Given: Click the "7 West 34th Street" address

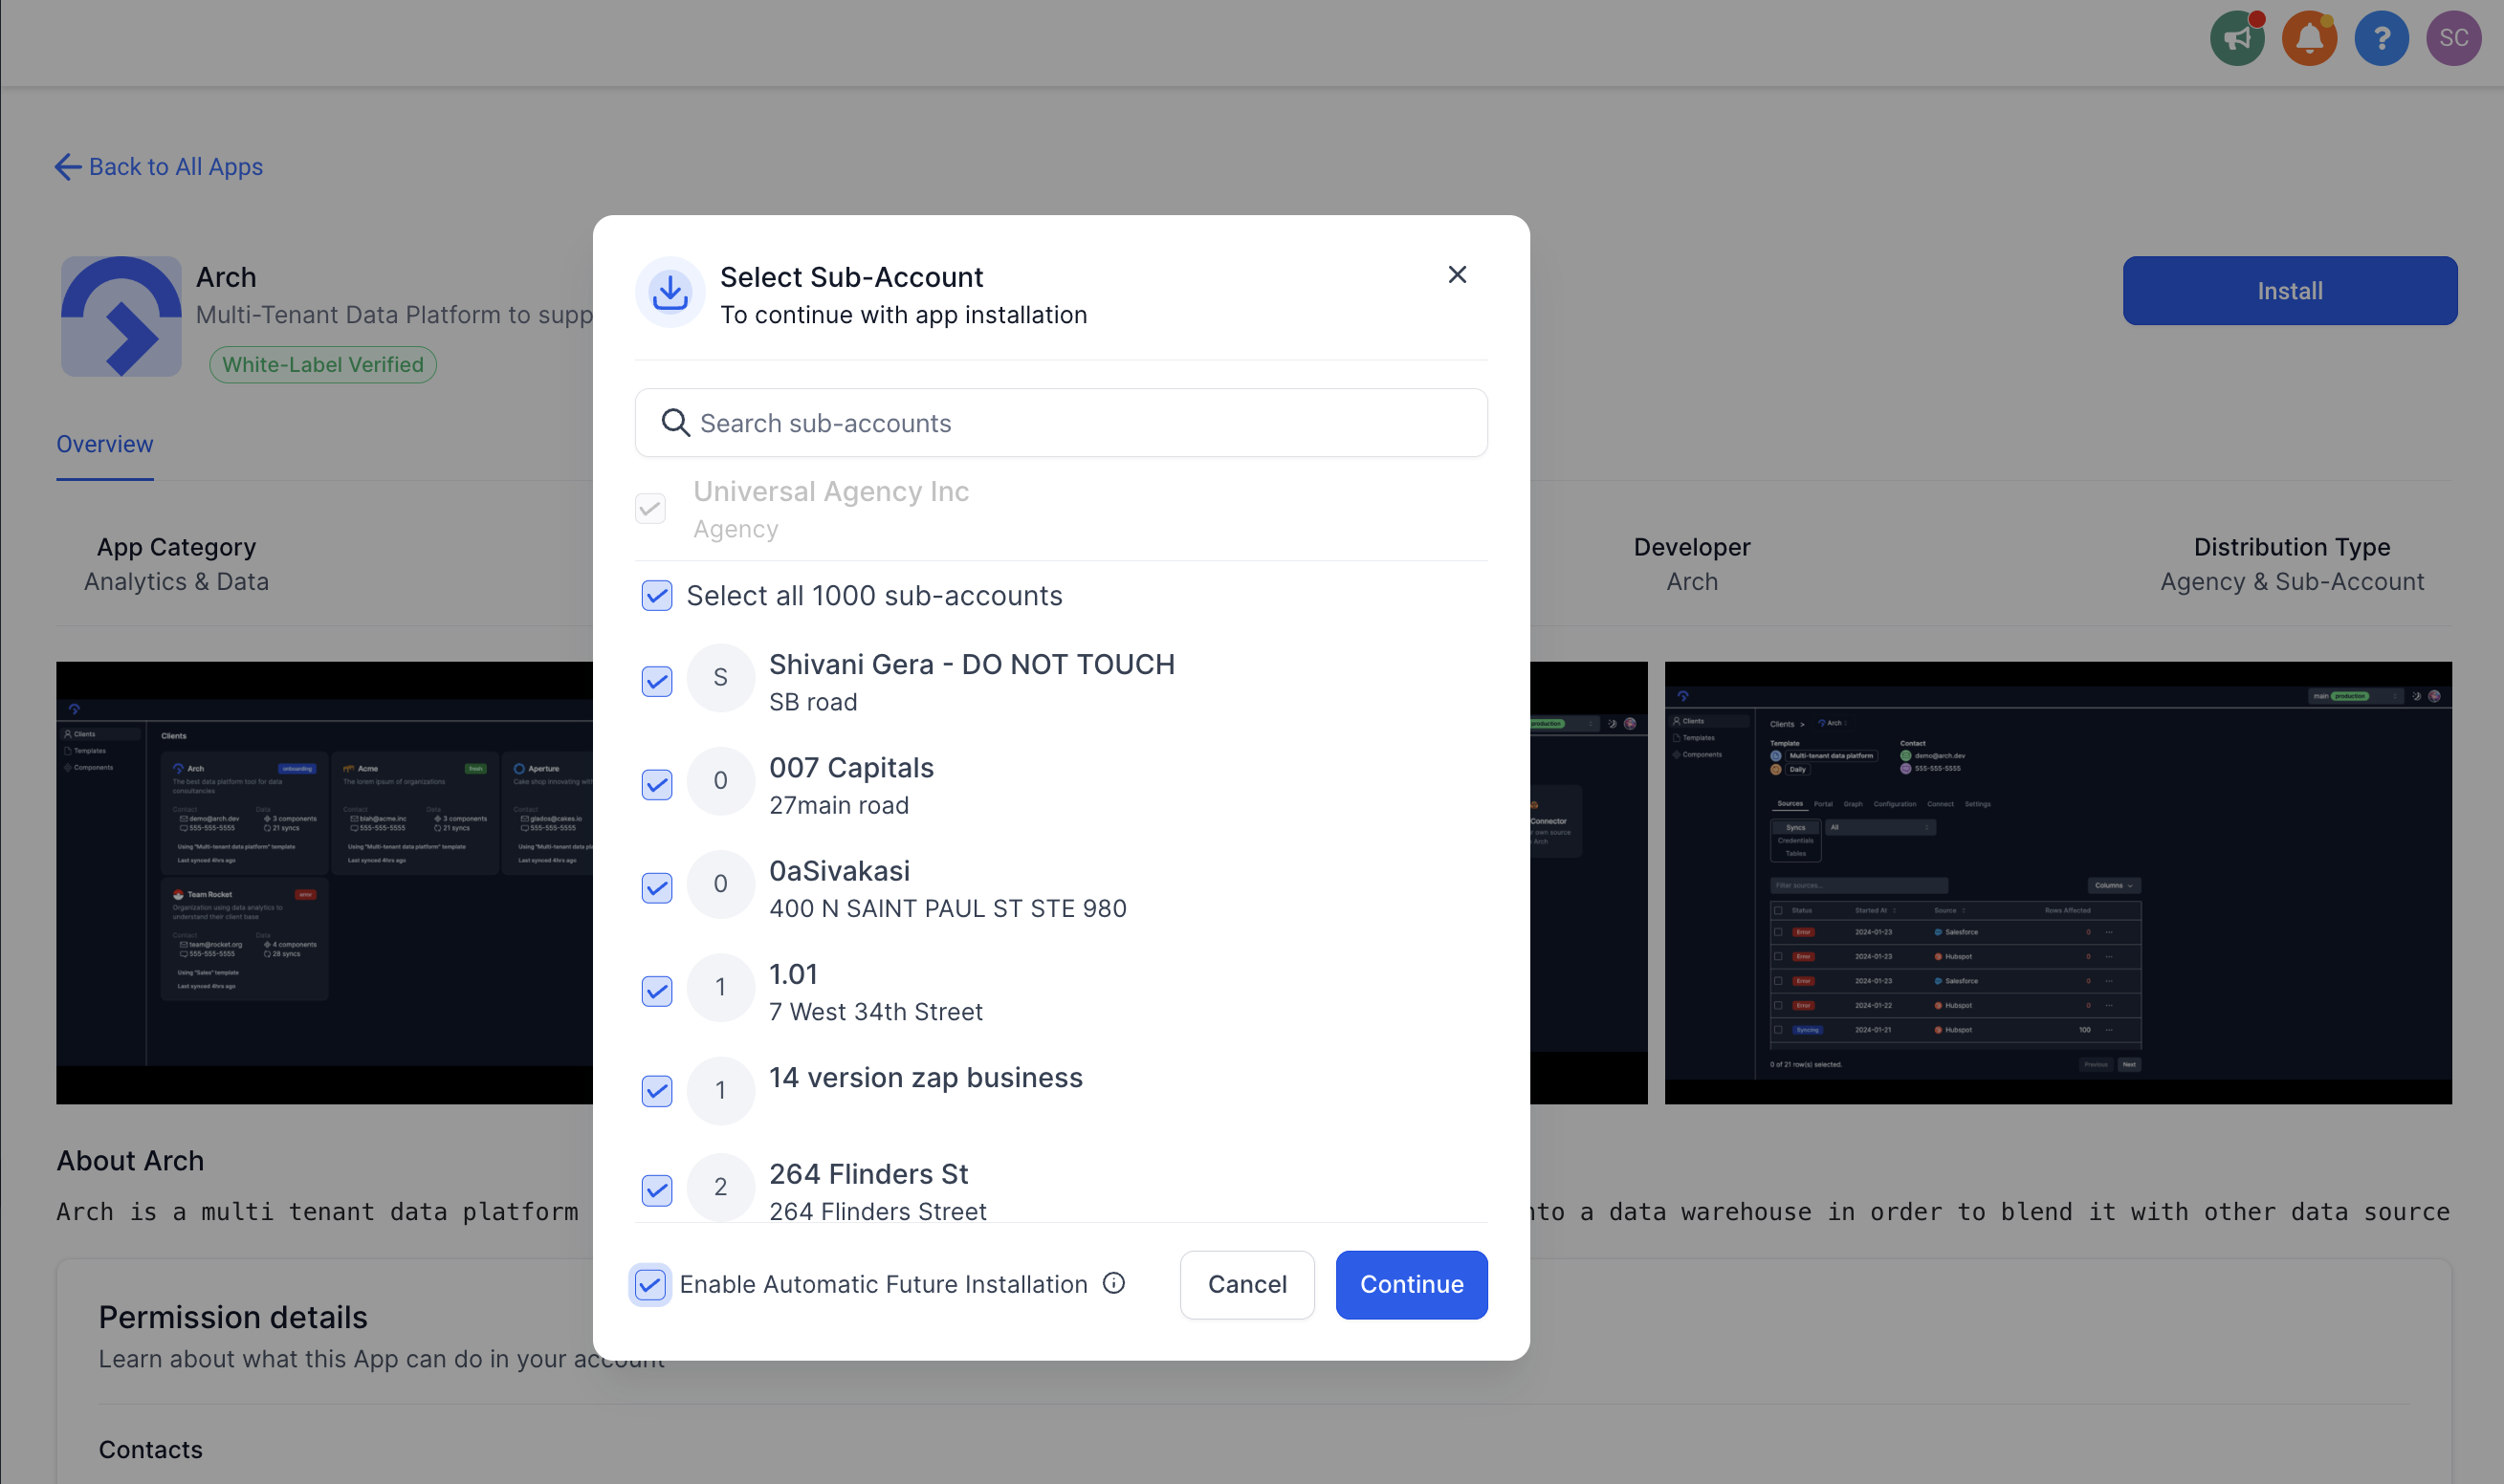Looking at the screenshot, I should [x=876, y=1012].
